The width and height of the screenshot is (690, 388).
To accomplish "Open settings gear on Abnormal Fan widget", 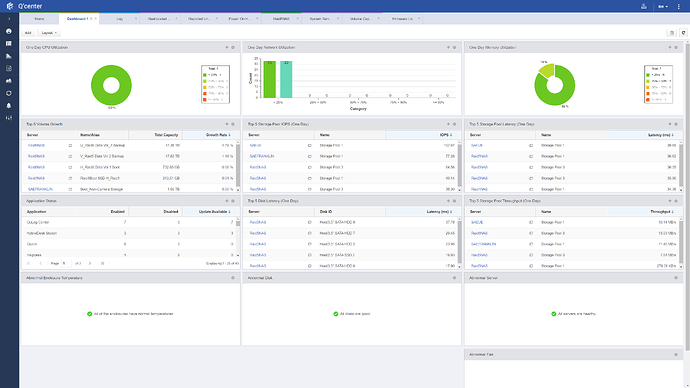I will point(676,355).
